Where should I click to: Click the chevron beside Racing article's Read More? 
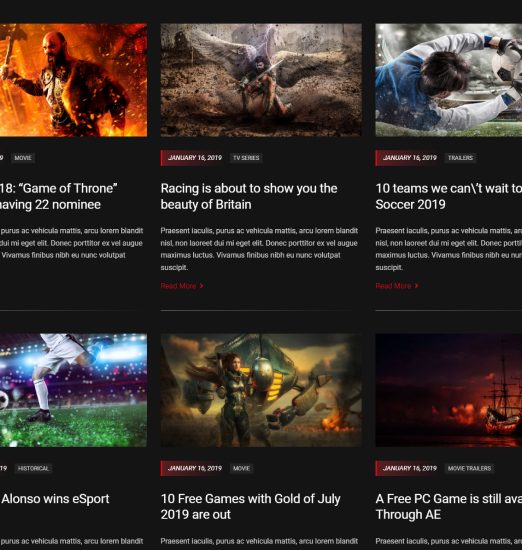pos(201,286)
